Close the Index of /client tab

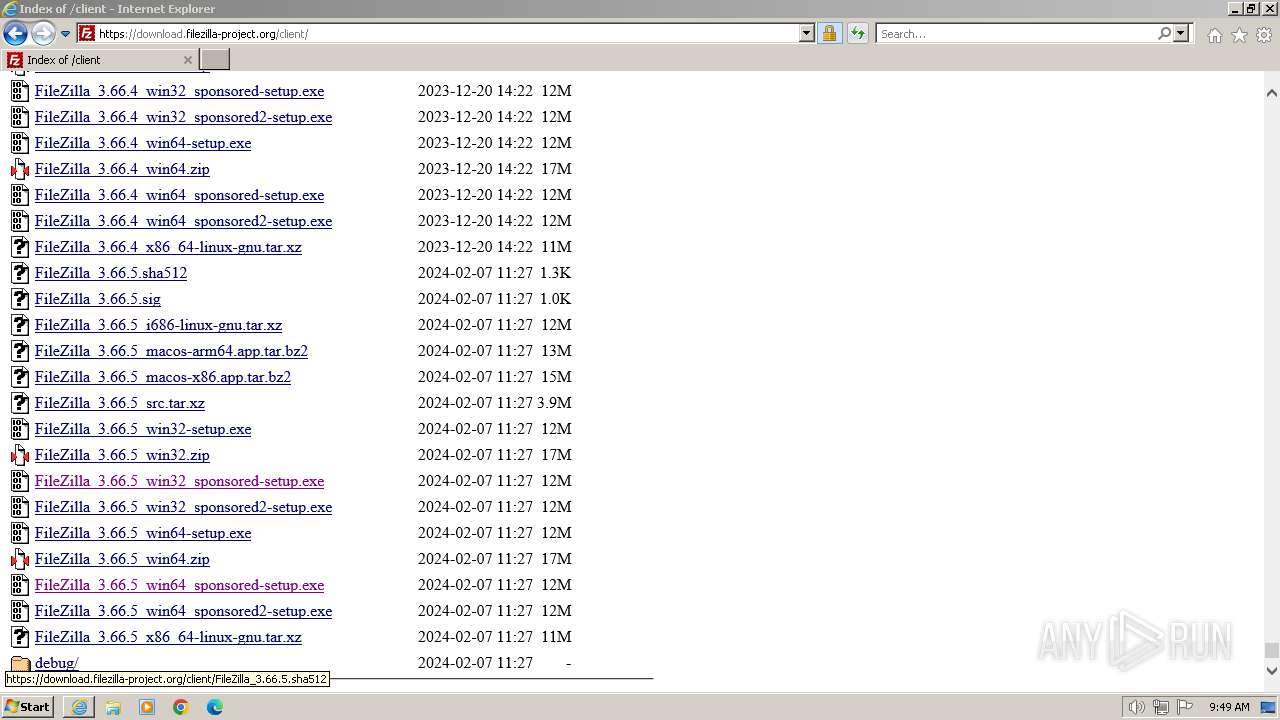[x=188, y=60]
